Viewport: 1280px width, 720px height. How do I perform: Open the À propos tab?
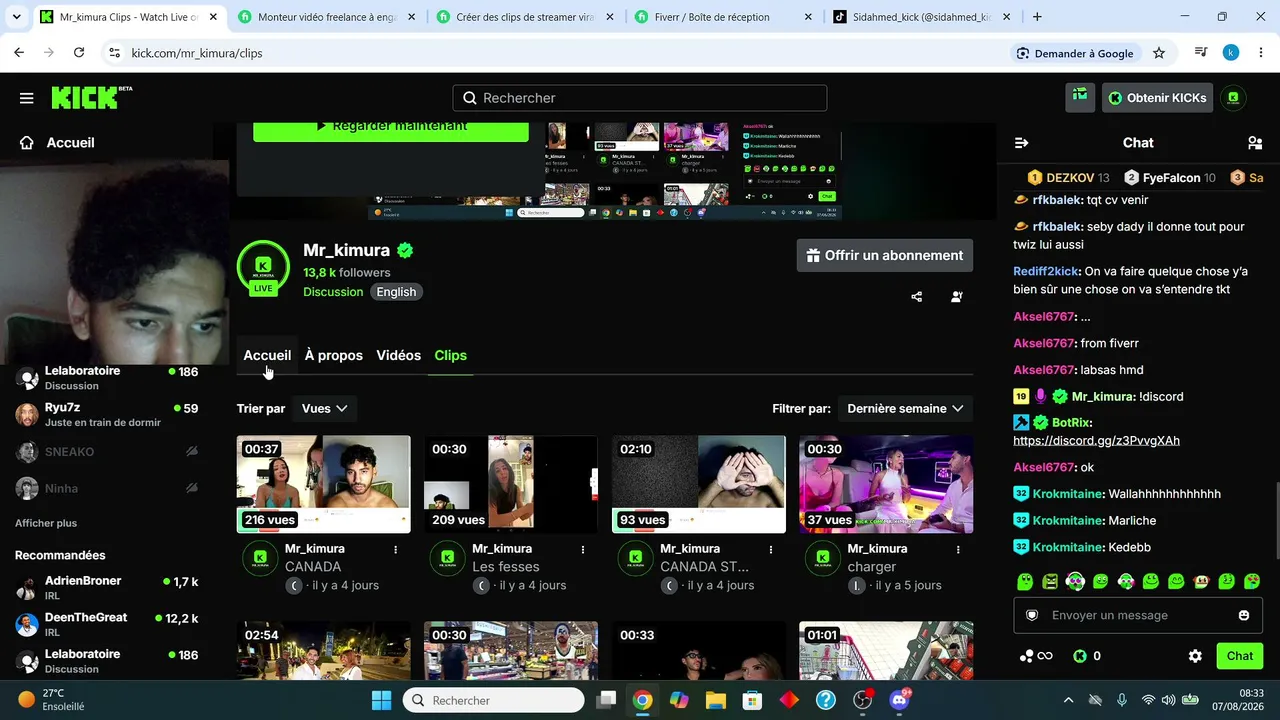[x=334, y=355]
